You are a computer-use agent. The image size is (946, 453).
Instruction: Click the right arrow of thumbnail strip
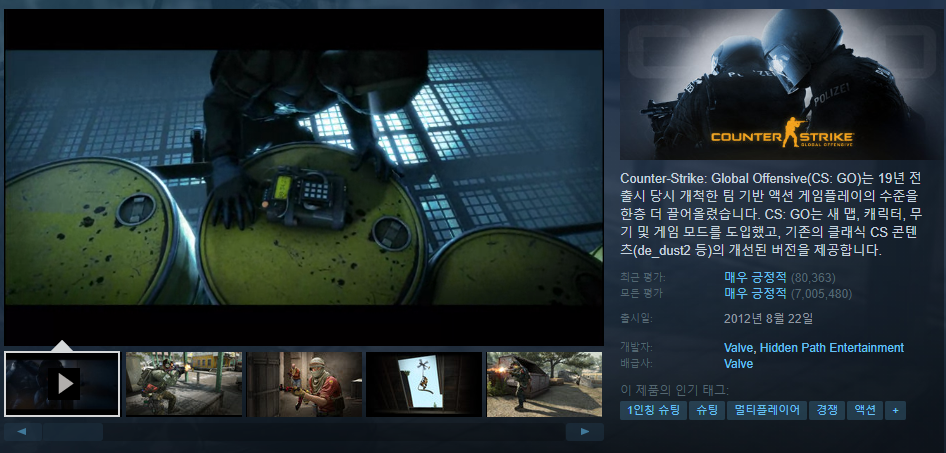tap(585, 431)
